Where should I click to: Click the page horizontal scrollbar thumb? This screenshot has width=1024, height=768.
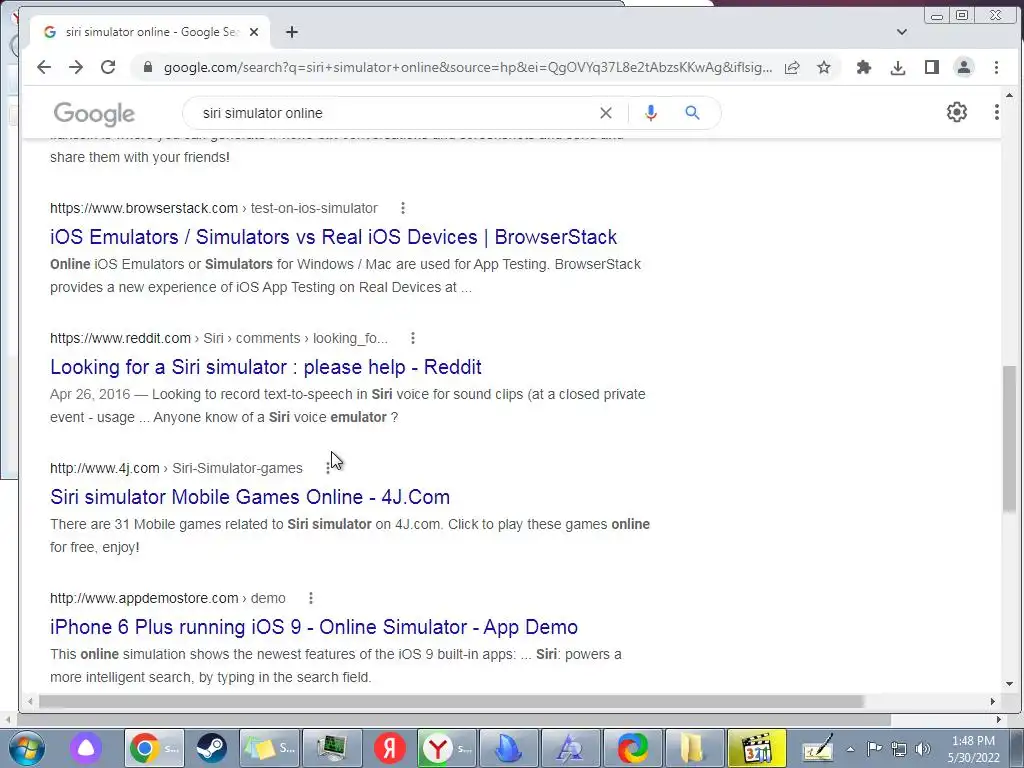point(451,701)
